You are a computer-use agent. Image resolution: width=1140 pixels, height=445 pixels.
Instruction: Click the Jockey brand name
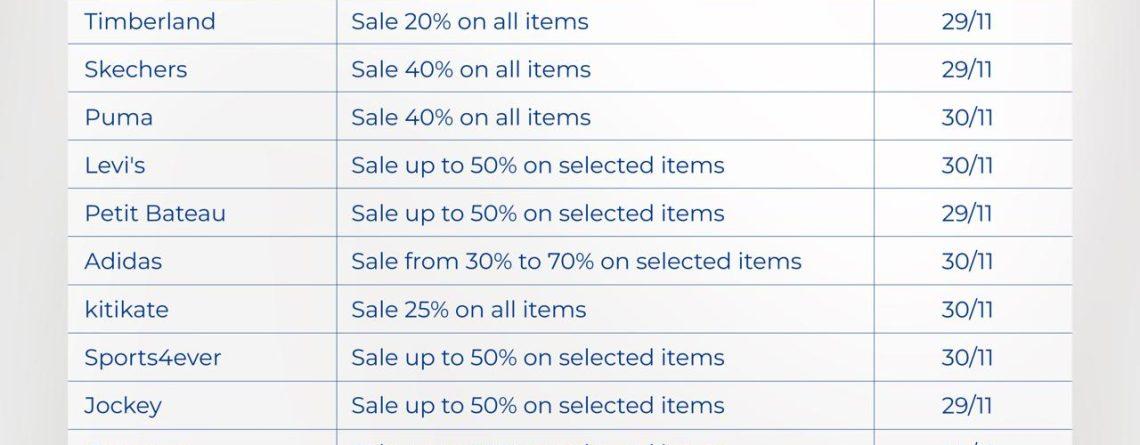(x=122, y=405)
